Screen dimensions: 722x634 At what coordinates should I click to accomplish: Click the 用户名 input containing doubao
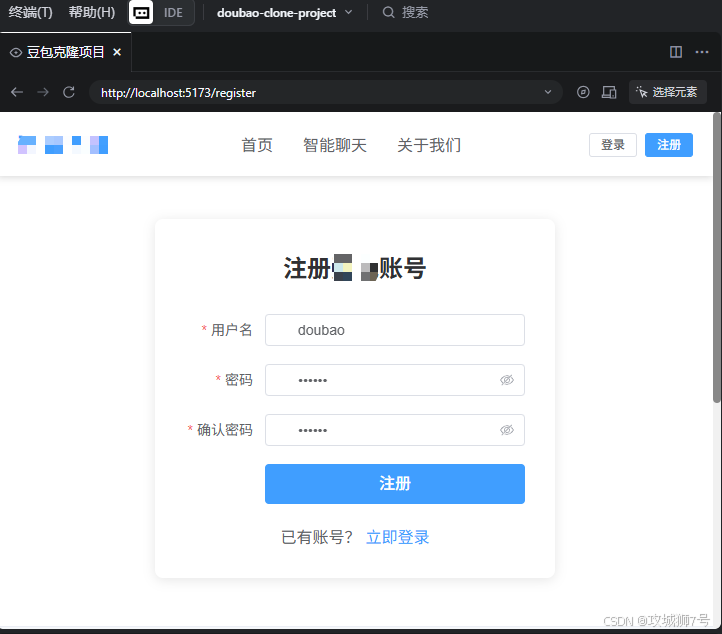pos(395,330)
